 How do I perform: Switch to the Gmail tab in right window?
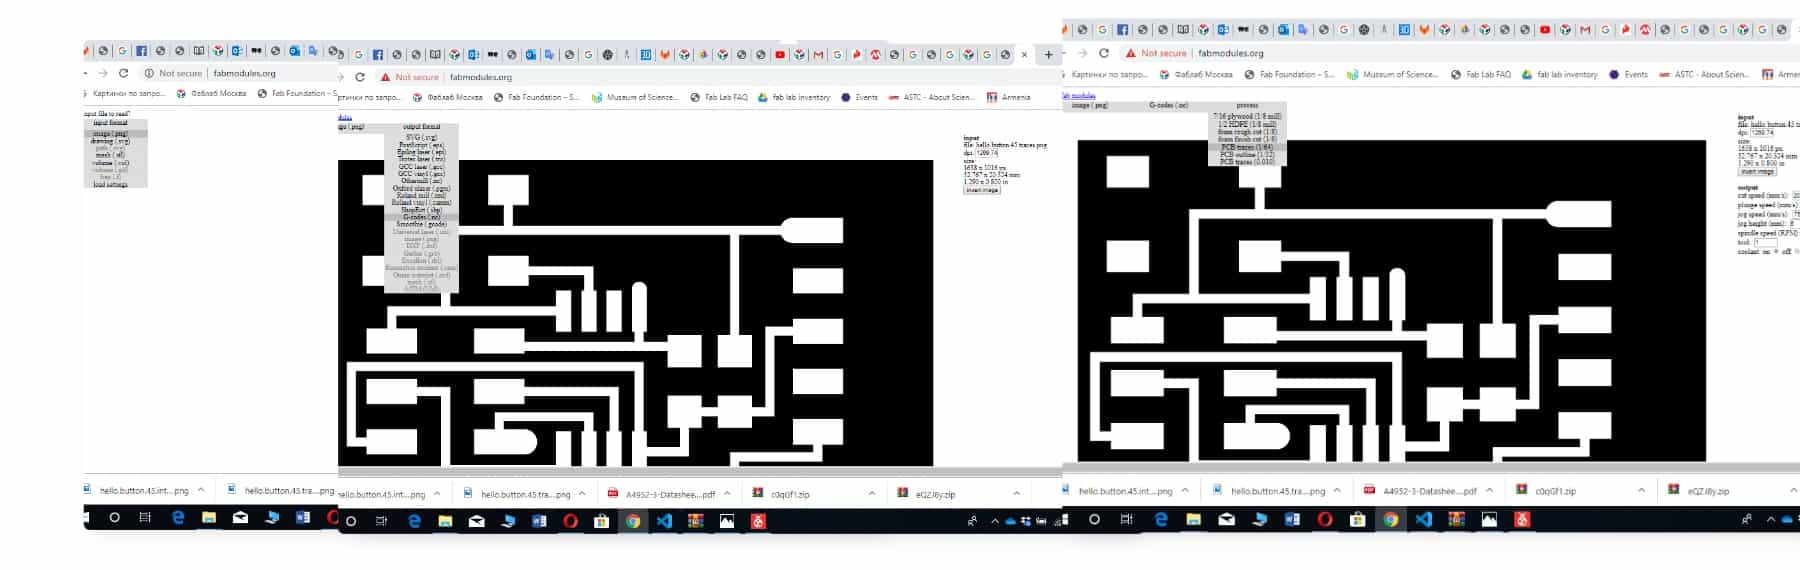[1585, 30]
